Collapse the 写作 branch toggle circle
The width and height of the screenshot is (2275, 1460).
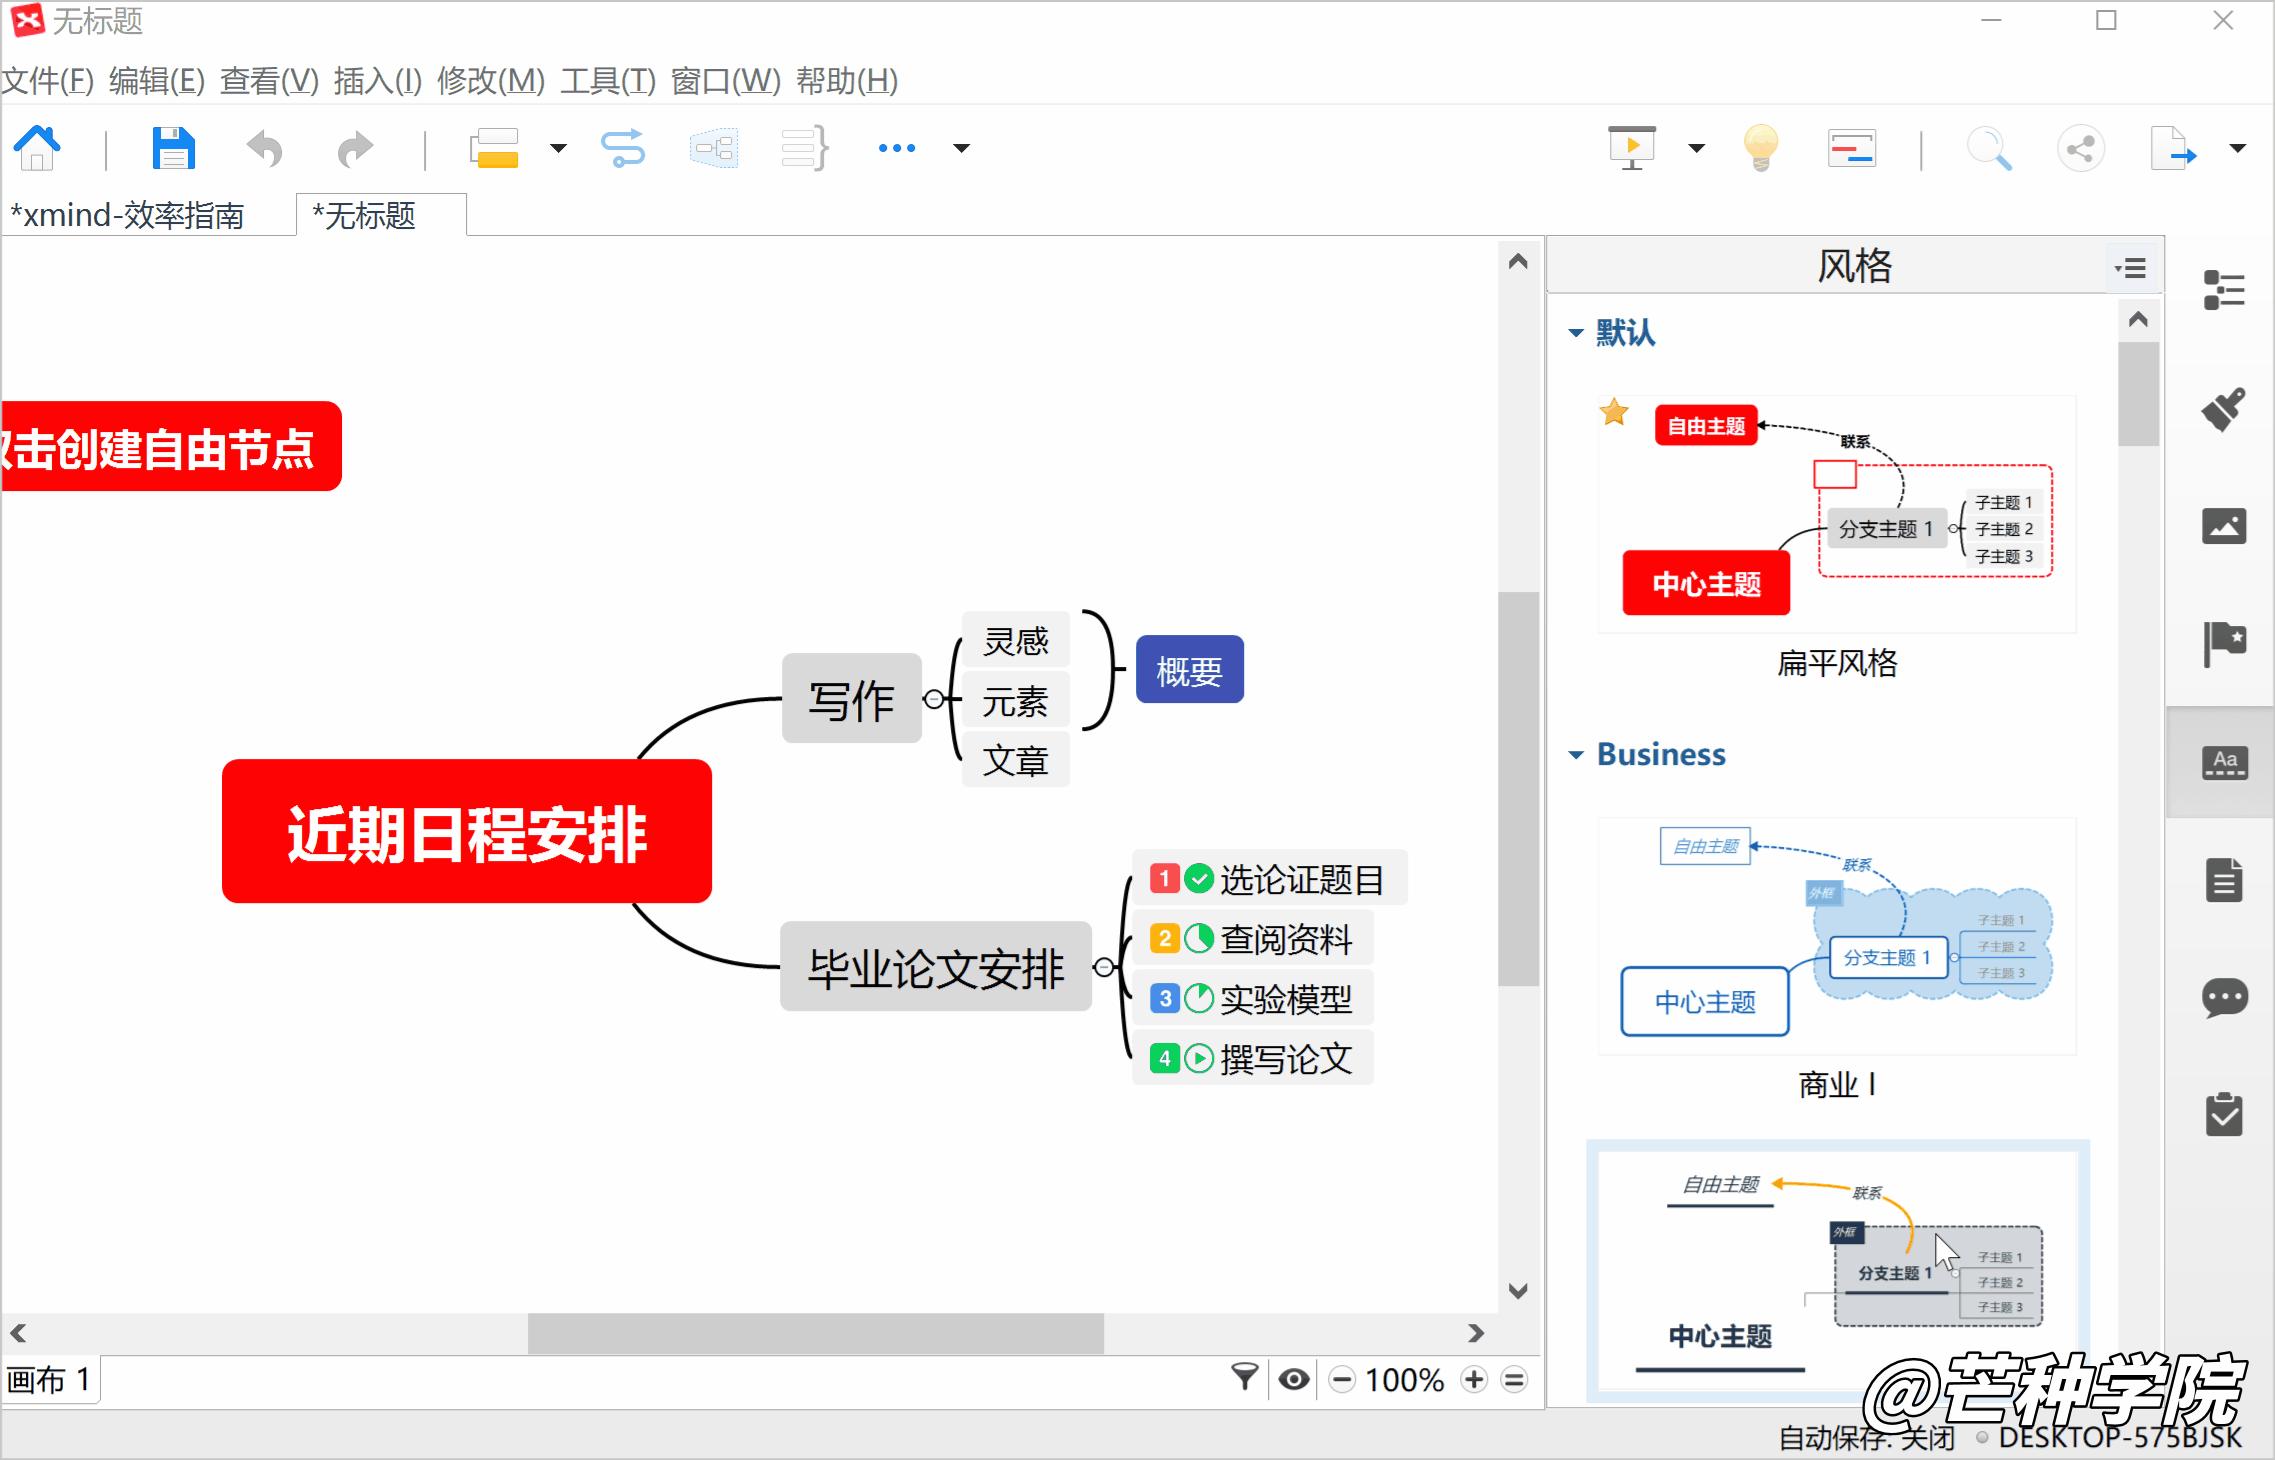(934, 699)
